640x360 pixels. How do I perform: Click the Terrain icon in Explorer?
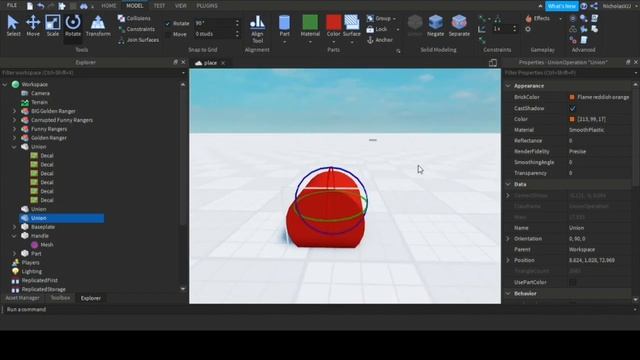pyautogui.click(x=25, y=102)
